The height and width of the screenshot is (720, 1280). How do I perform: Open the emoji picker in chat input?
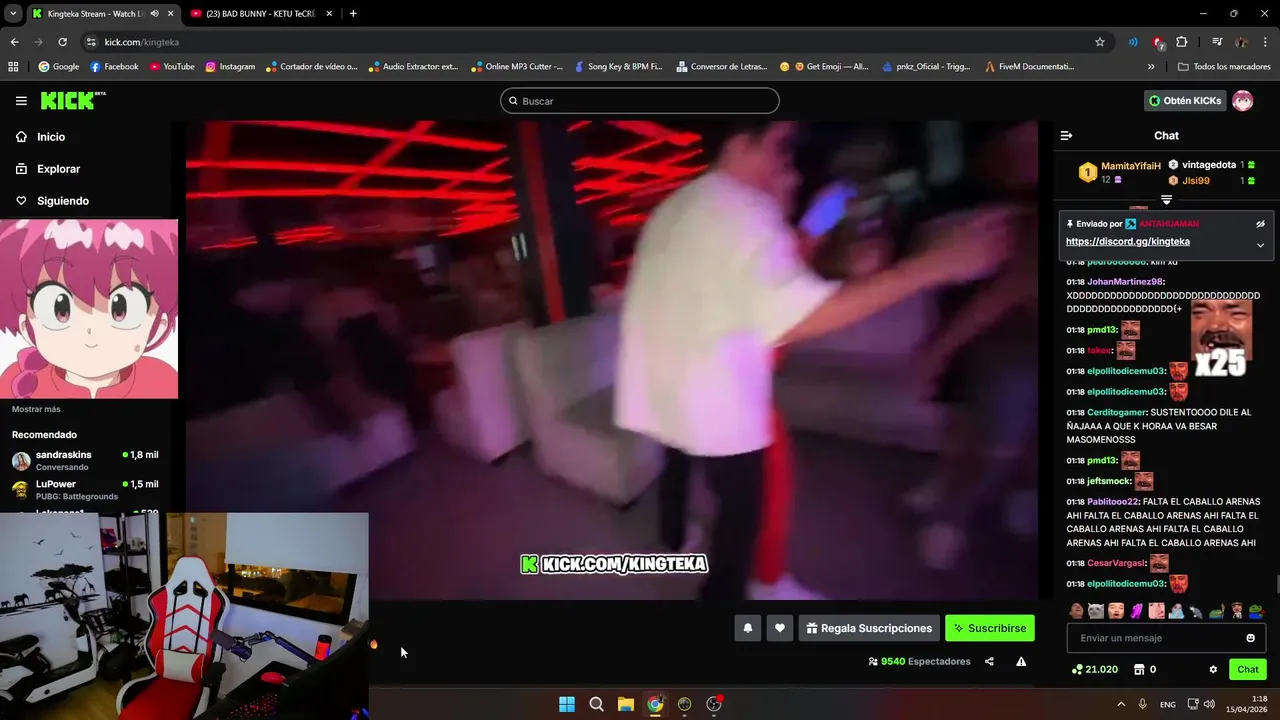click(1250, 638)
